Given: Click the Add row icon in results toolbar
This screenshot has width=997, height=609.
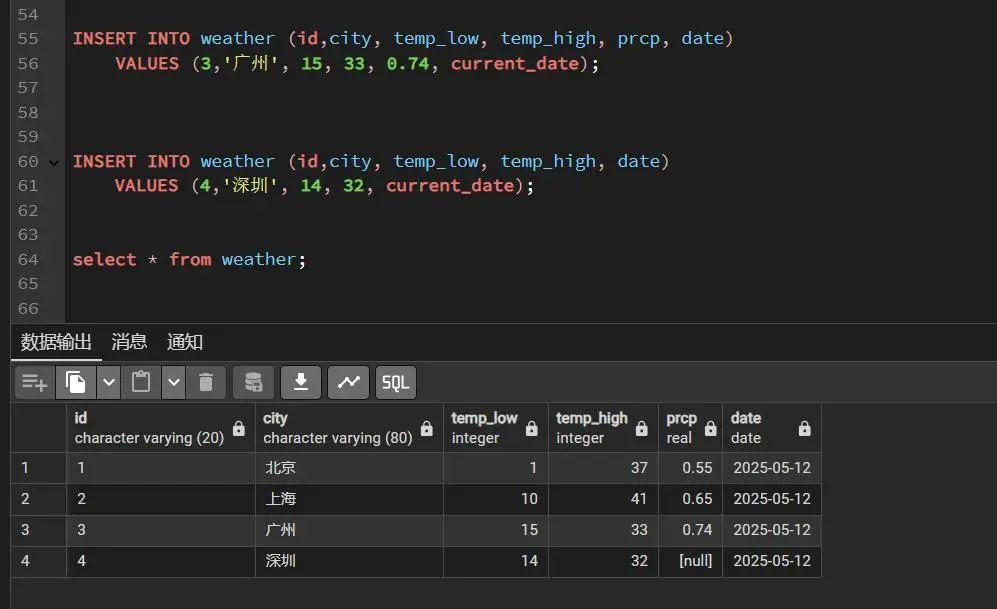Looking at the screenshot, I should tap(34, 382).
